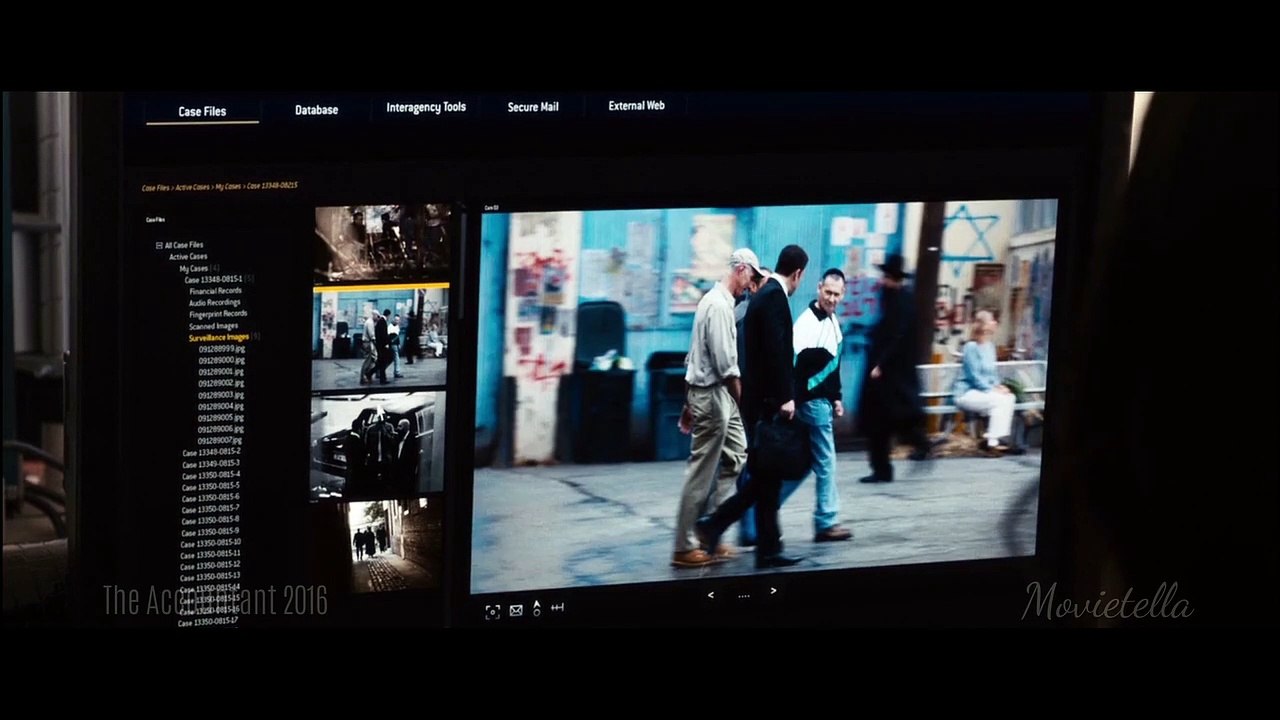Select Case 13348-0815-1 in the tree
The image size is (1280, 720).
pos(213,280)
